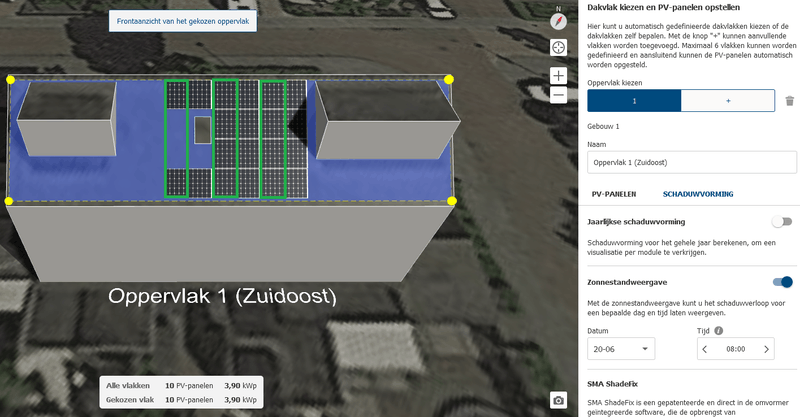Enable Jaarlijkse schaduwvorming toggle
Image resolution: width=800 pixels, height=417 pixels.
(x=782, y=222)
